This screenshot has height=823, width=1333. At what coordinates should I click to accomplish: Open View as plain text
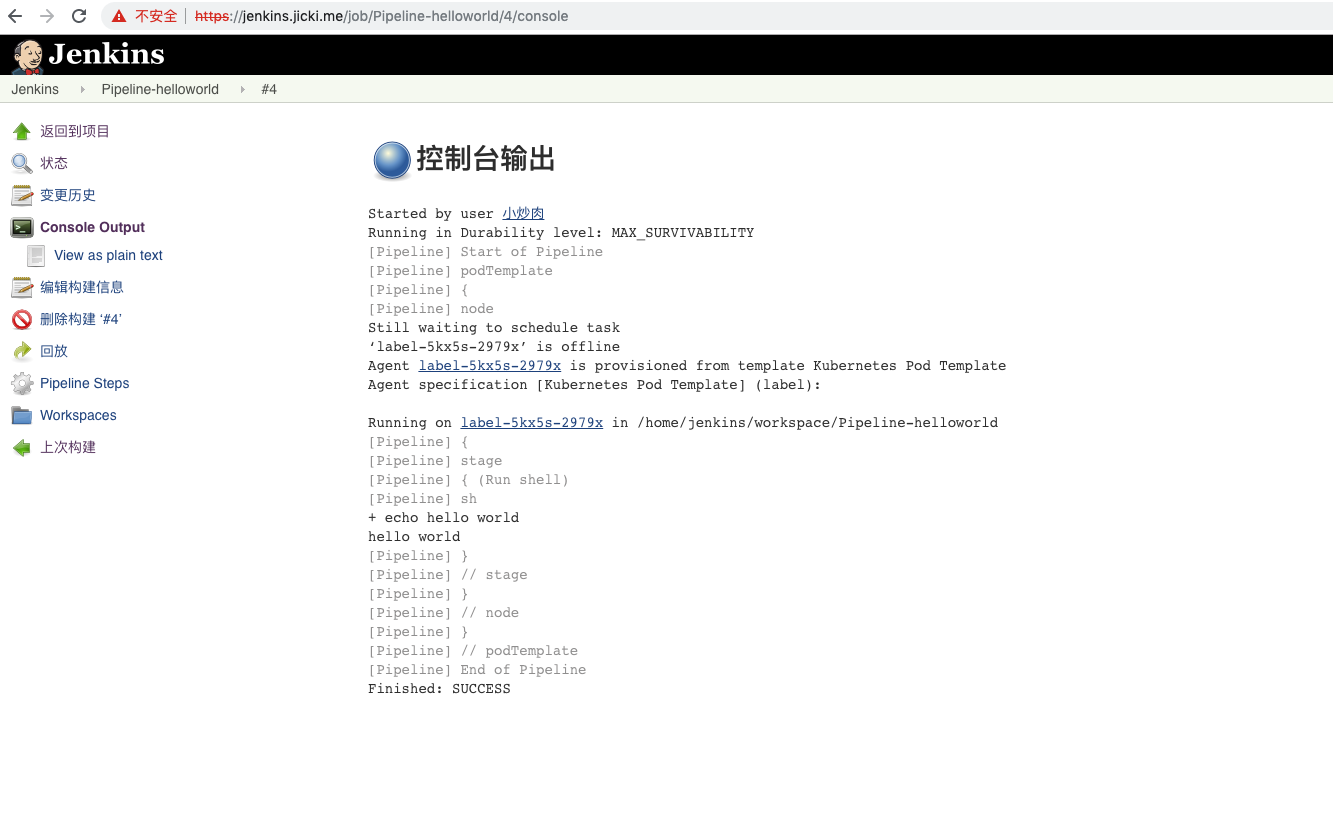pyautogui.click(x=110, y=255)
